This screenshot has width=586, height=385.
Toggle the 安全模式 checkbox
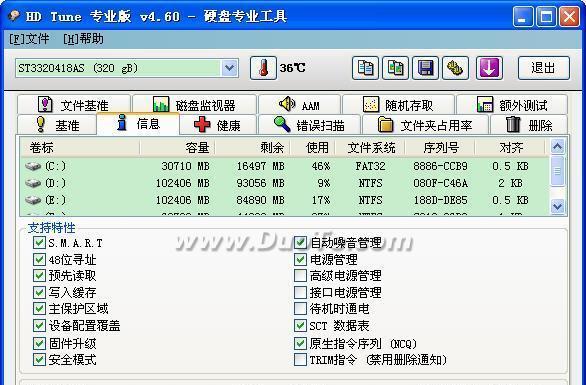(x=39, y=360)
